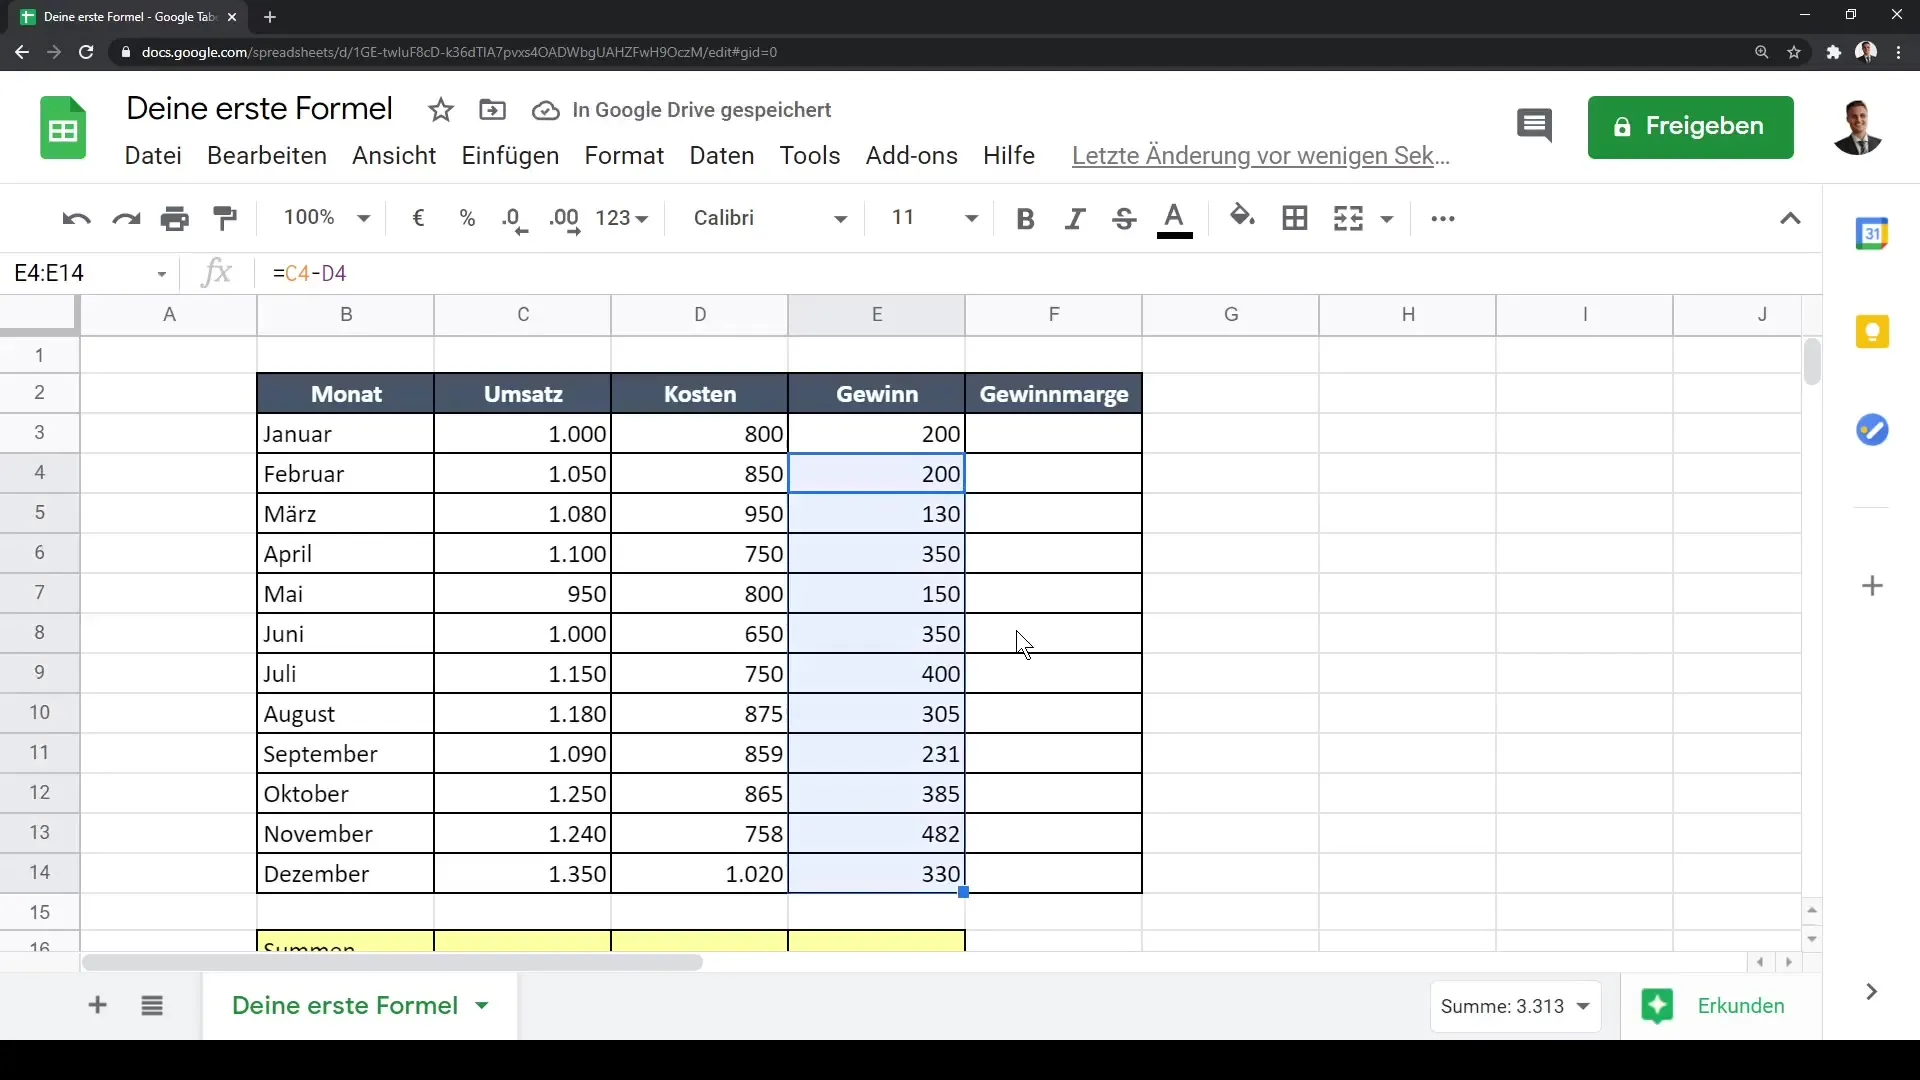Click the vertical scrollbar thumb
Image resolution: width=1920 pixels, height=1080 pixels.
pos(1811,362)
